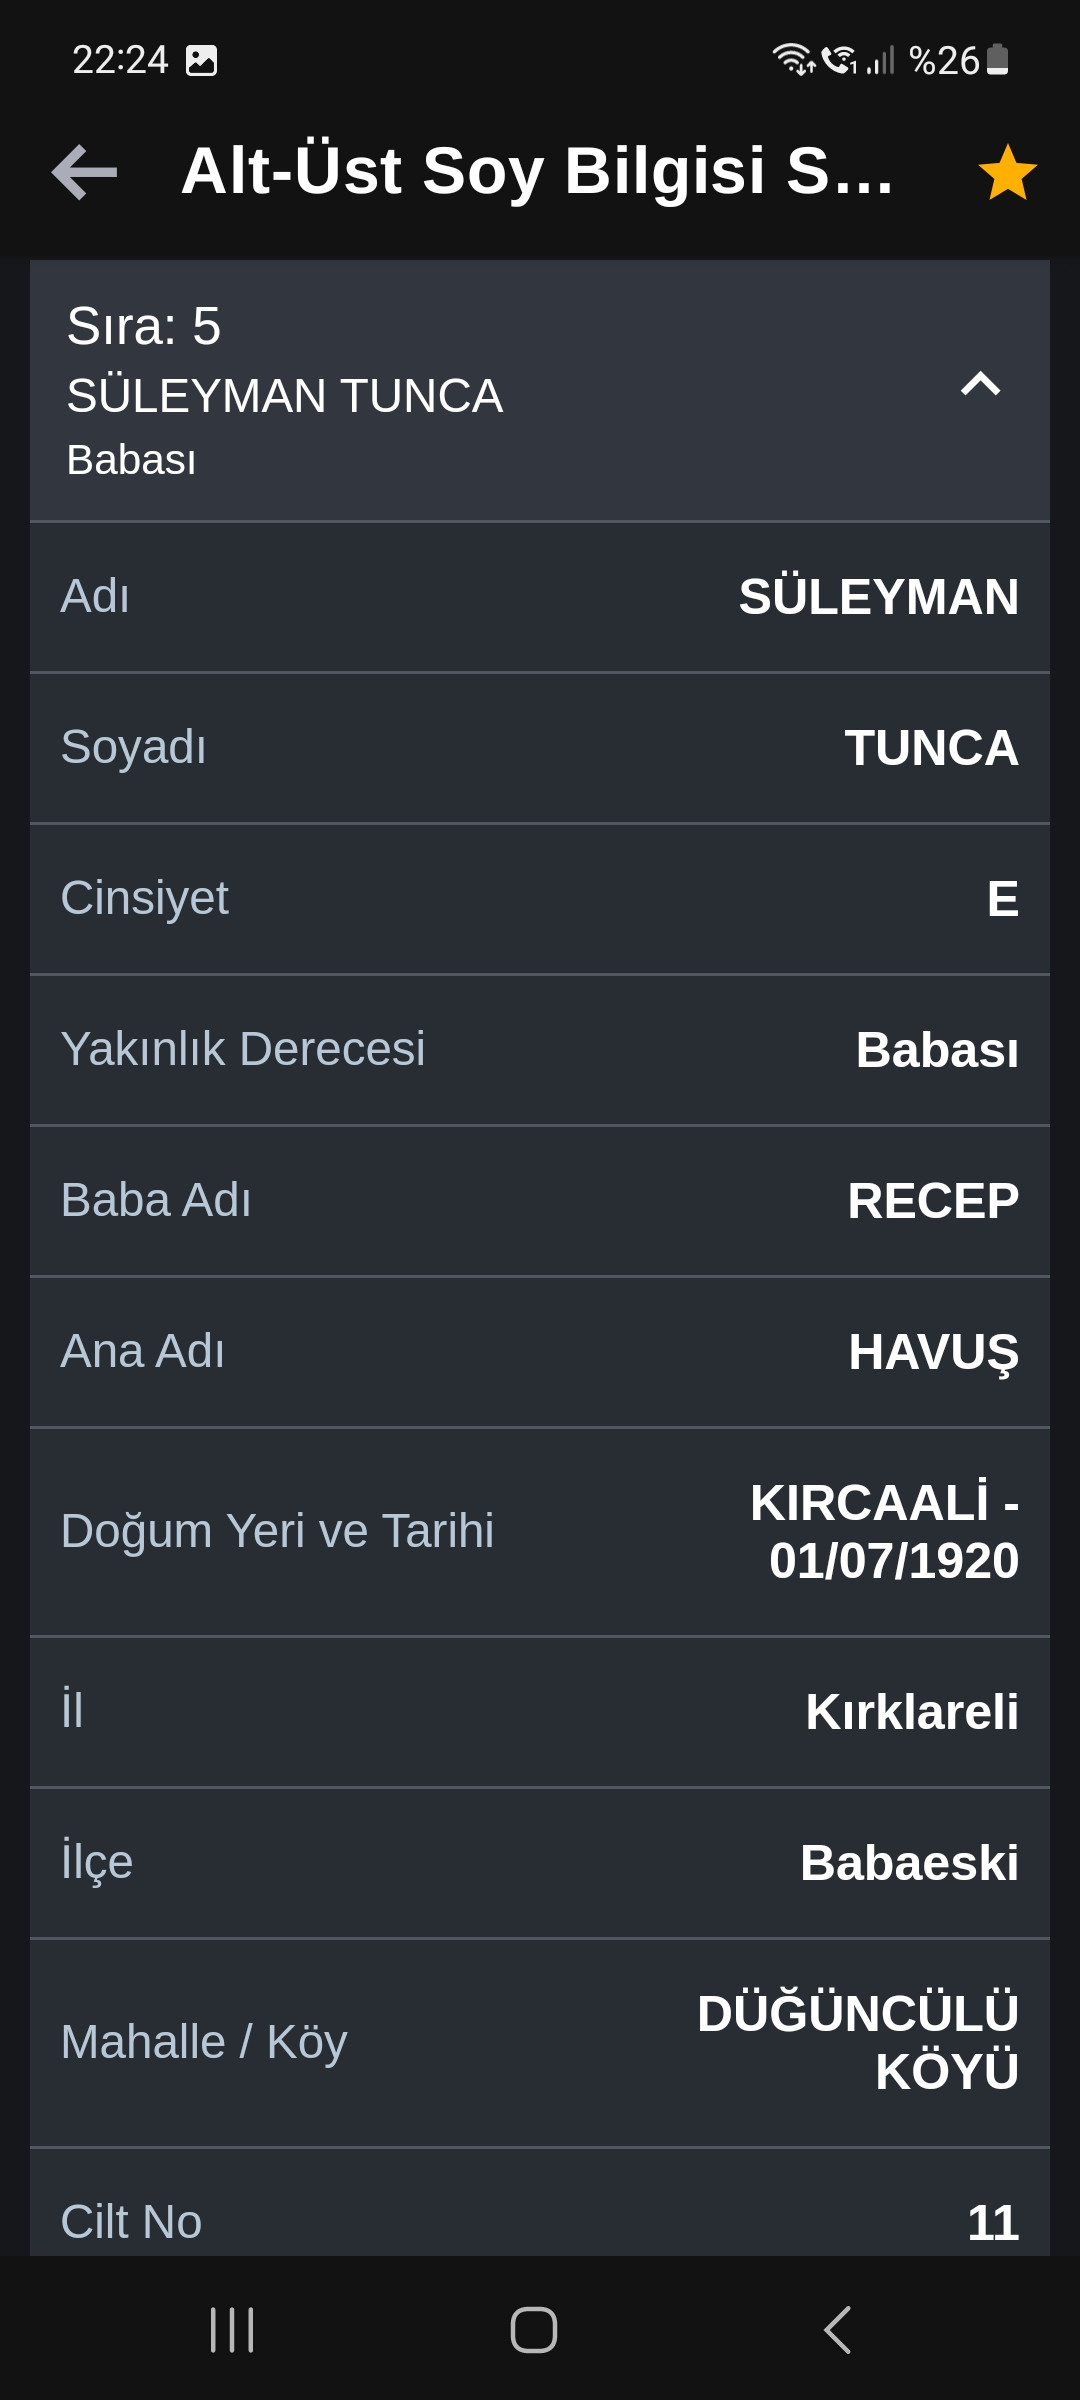
Task: Tap the Android home button
Action: (534, 2330)
